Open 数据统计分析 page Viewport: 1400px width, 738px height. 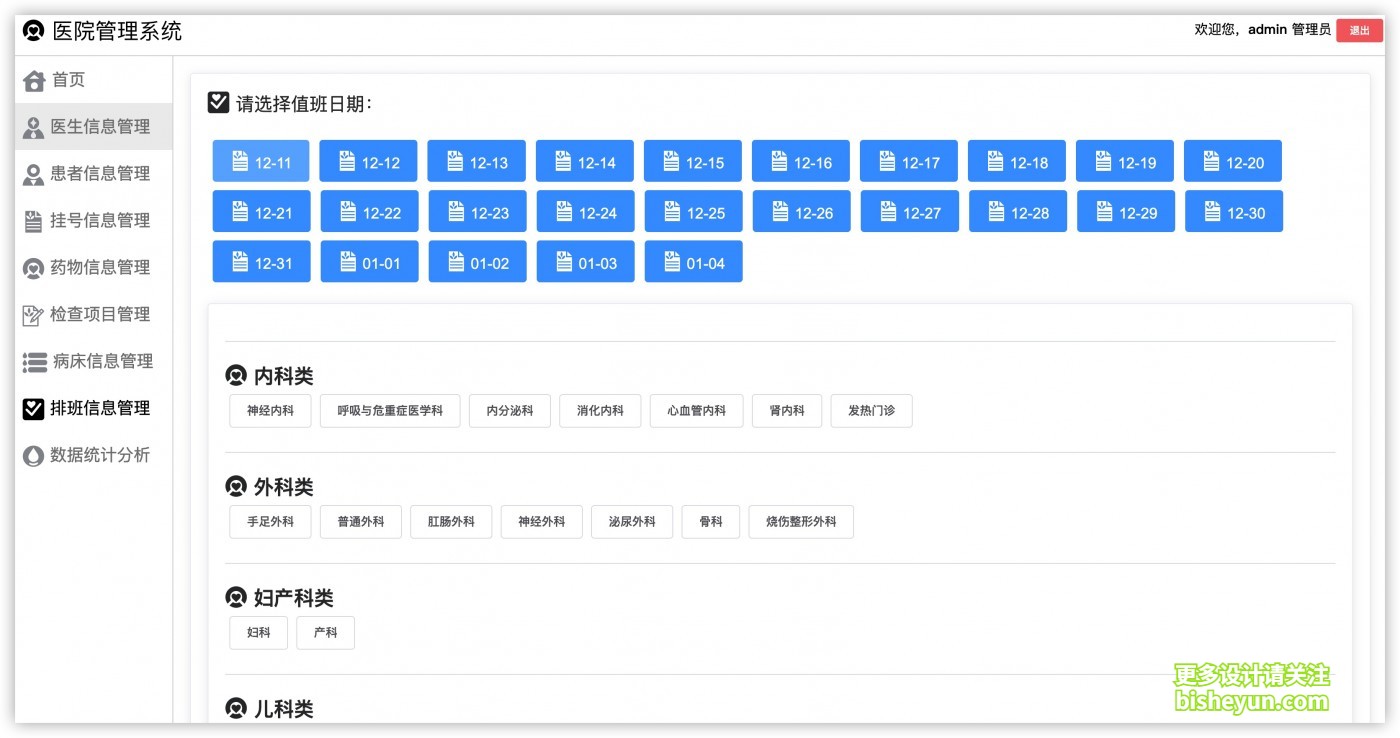click(x=93, y=455)
